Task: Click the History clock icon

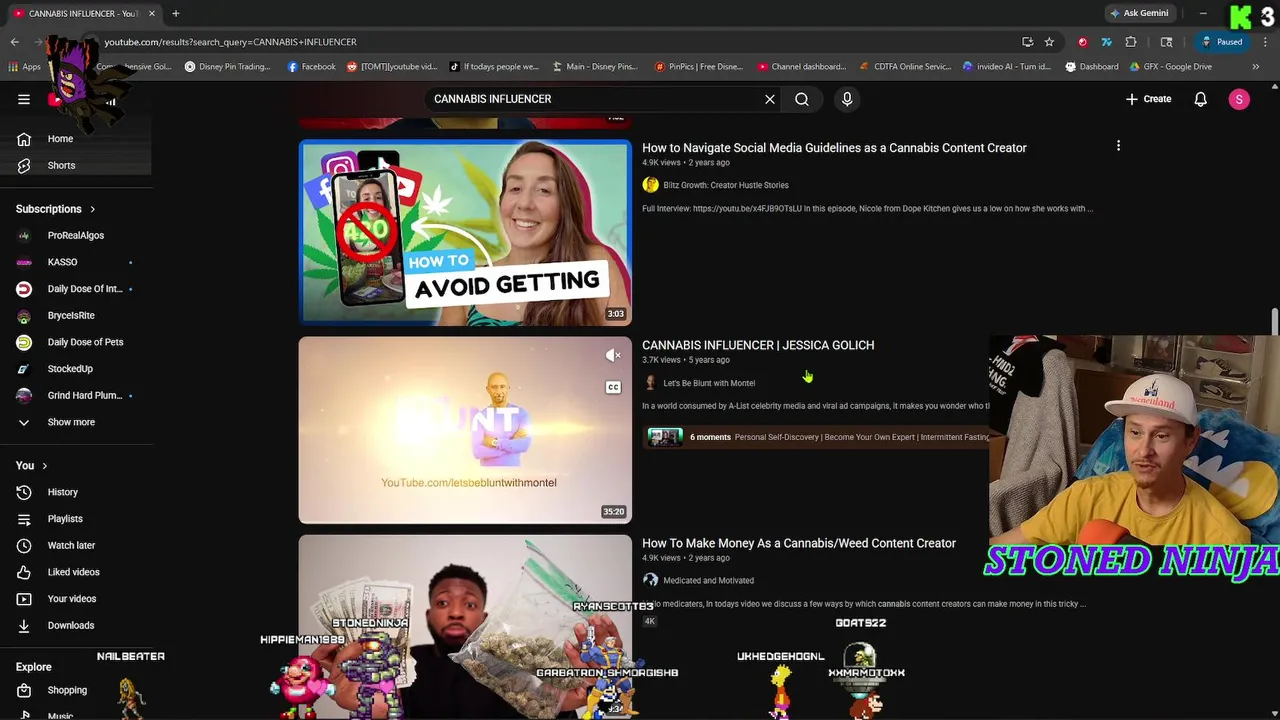Action: tap(24, 492)
